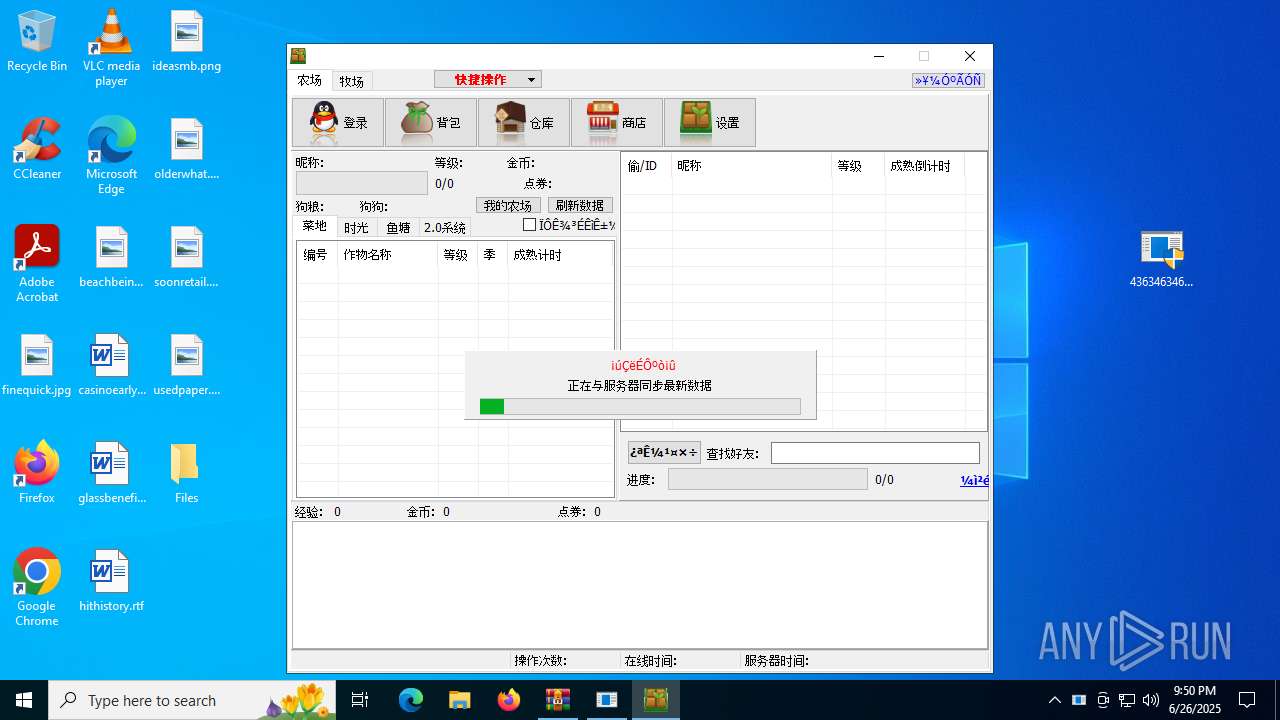Click the 偷/ID column header
Viewport: 1280px width, 720px height.
pyautogui.click(x=647, y=166)
